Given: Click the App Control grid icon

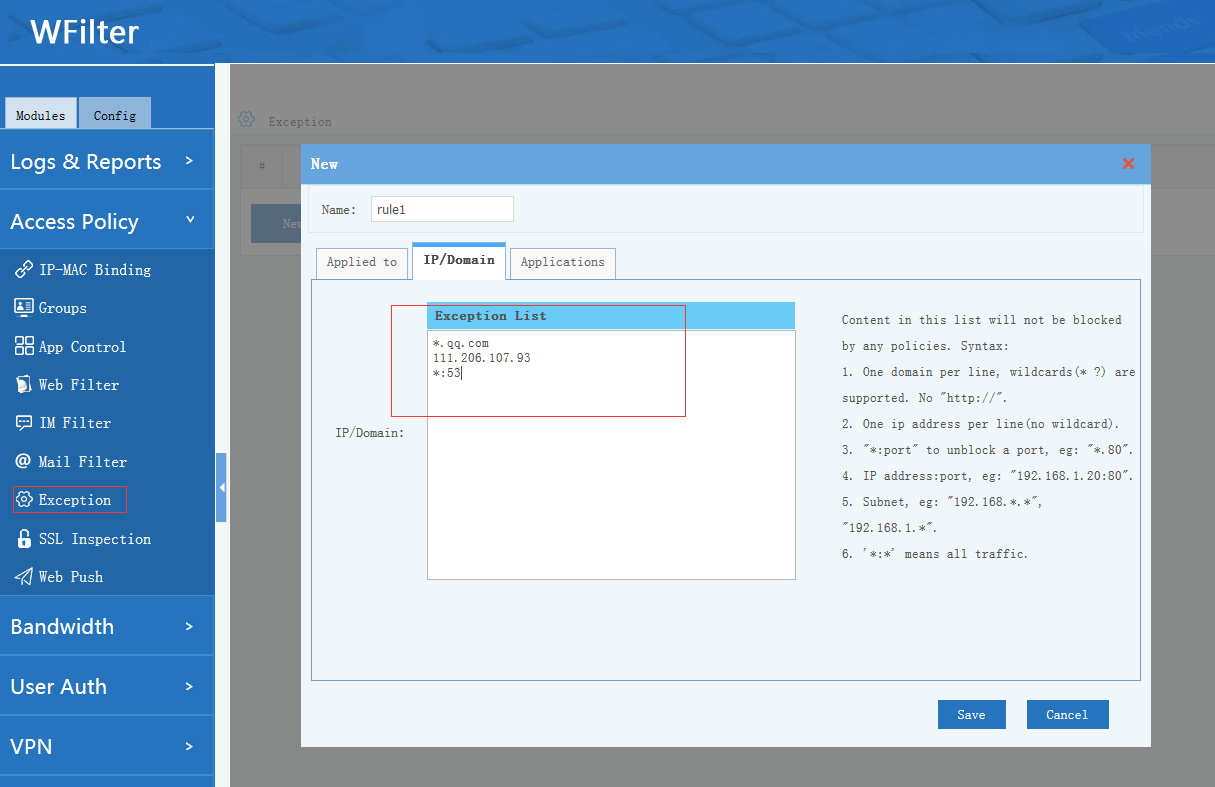Looking at the screenshot, I should pos(24,346).
